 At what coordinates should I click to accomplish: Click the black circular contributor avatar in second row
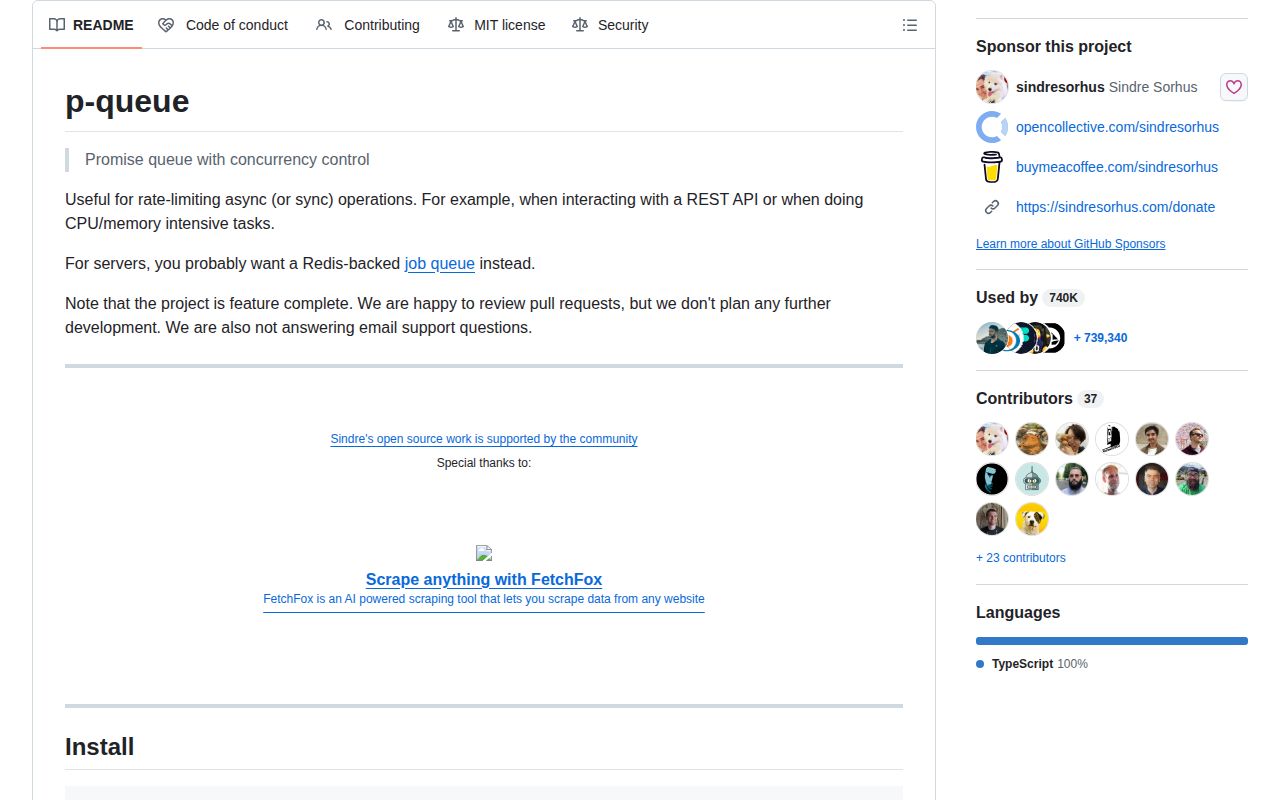click(992, 479)
